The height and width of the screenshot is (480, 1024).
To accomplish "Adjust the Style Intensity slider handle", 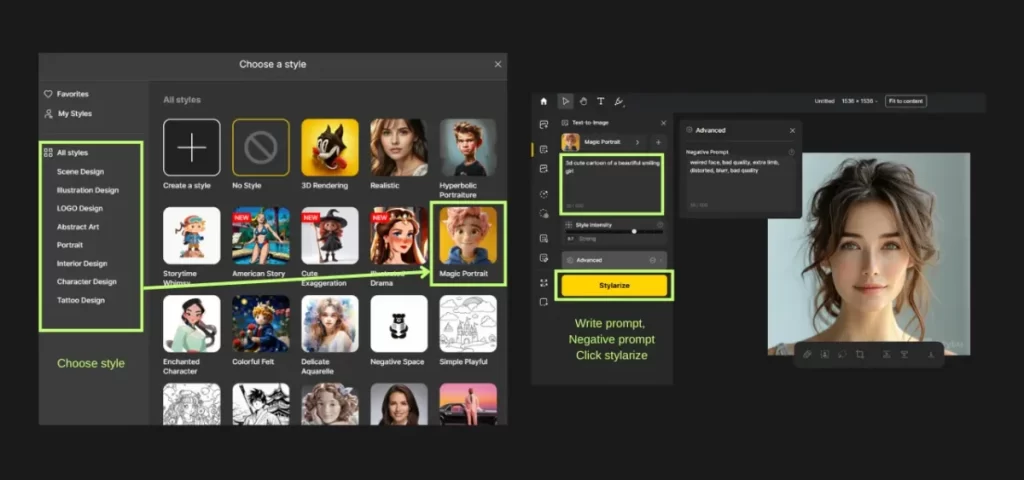I will [x=634, y=231].
